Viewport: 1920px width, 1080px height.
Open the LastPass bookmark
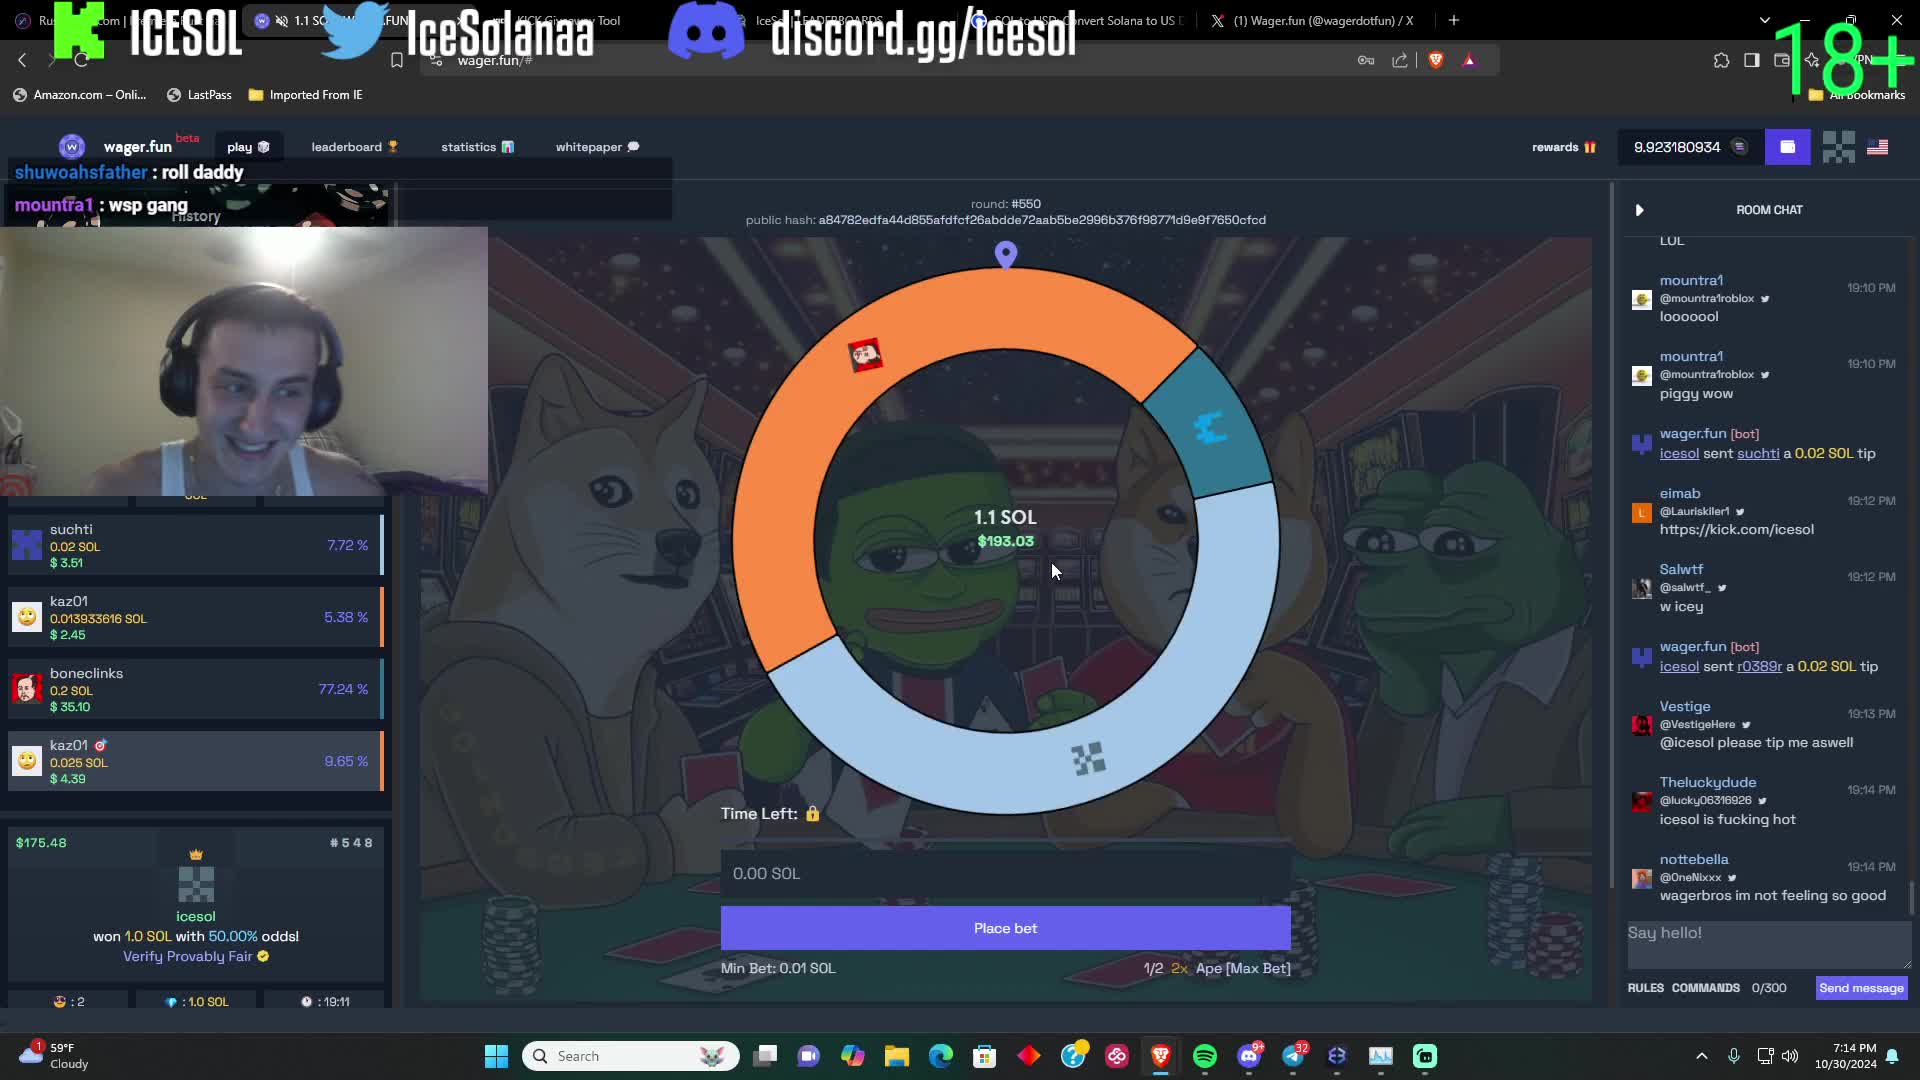tap(199, 95)
